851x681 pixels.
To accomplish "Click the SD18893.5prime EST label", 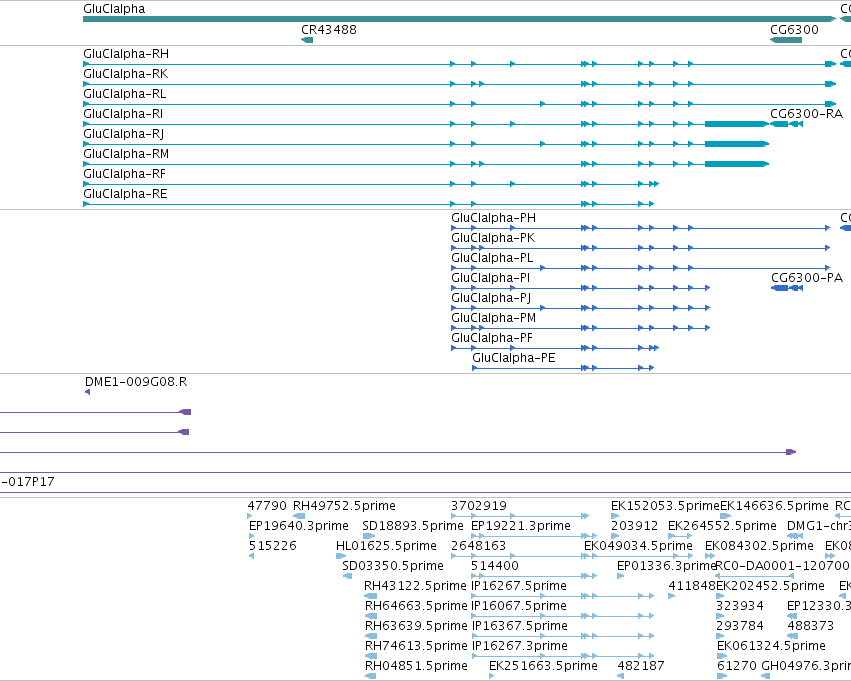I will tap(412, 526).
